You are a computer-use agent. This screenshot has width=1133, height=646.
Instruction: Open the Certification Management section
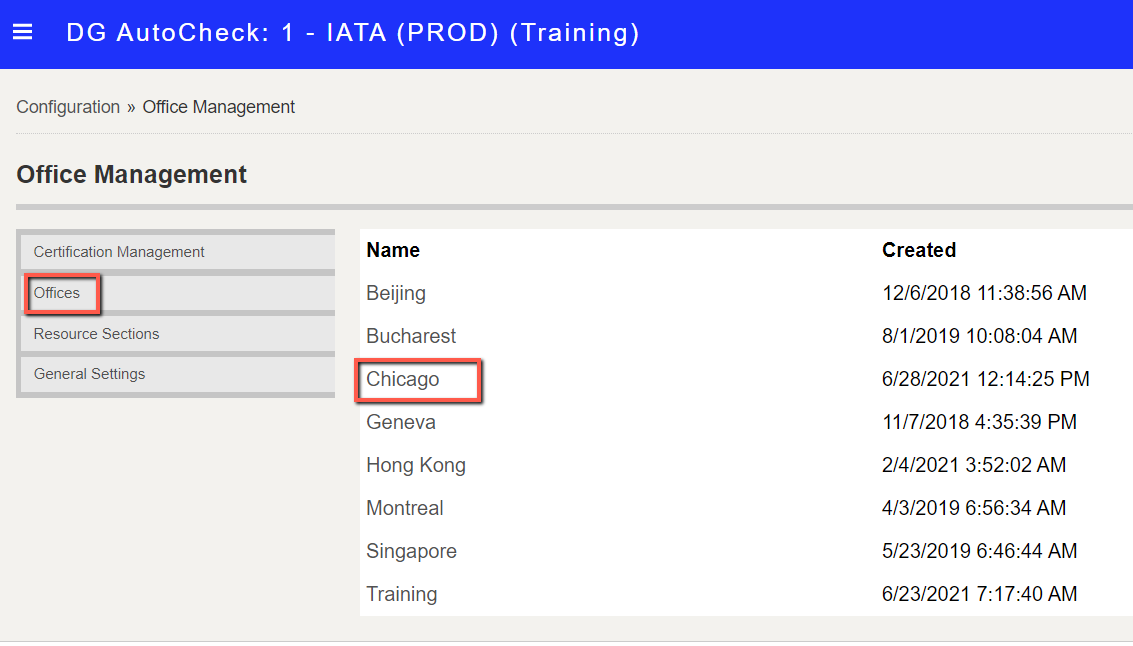[119, 252]
